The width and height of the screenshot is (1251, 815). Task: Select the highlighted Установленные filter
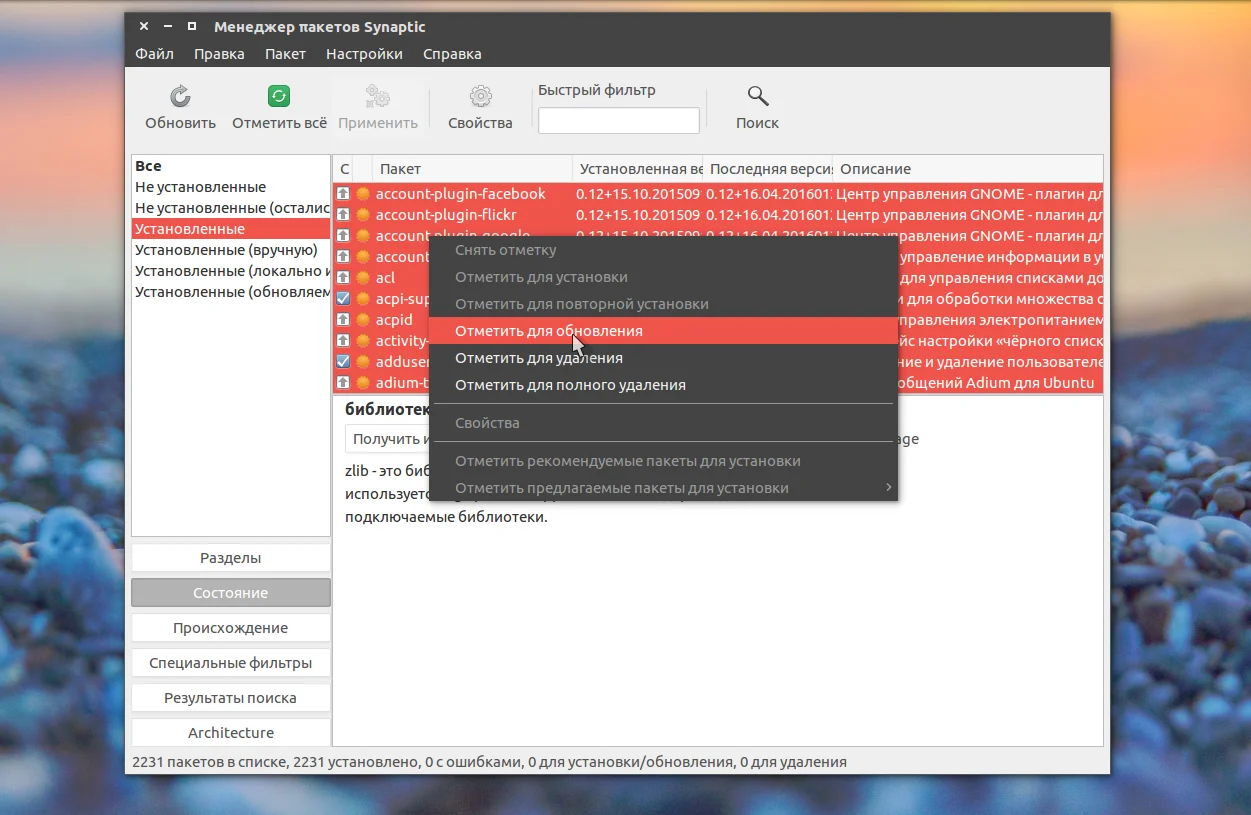pos(231,229)
